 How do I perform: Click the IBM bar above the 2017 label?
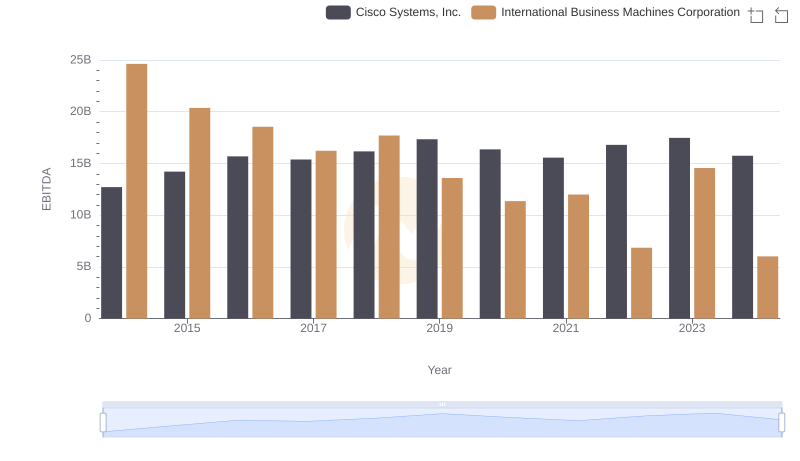coord(326,235)
